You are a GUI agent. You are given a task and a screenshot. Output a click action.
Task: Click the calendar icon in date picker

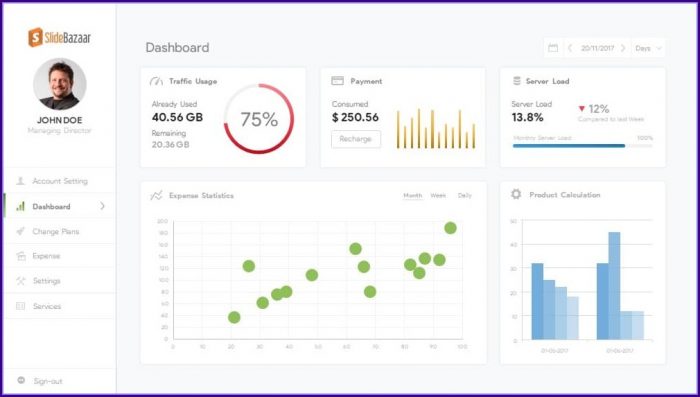[x=553, y=48]
